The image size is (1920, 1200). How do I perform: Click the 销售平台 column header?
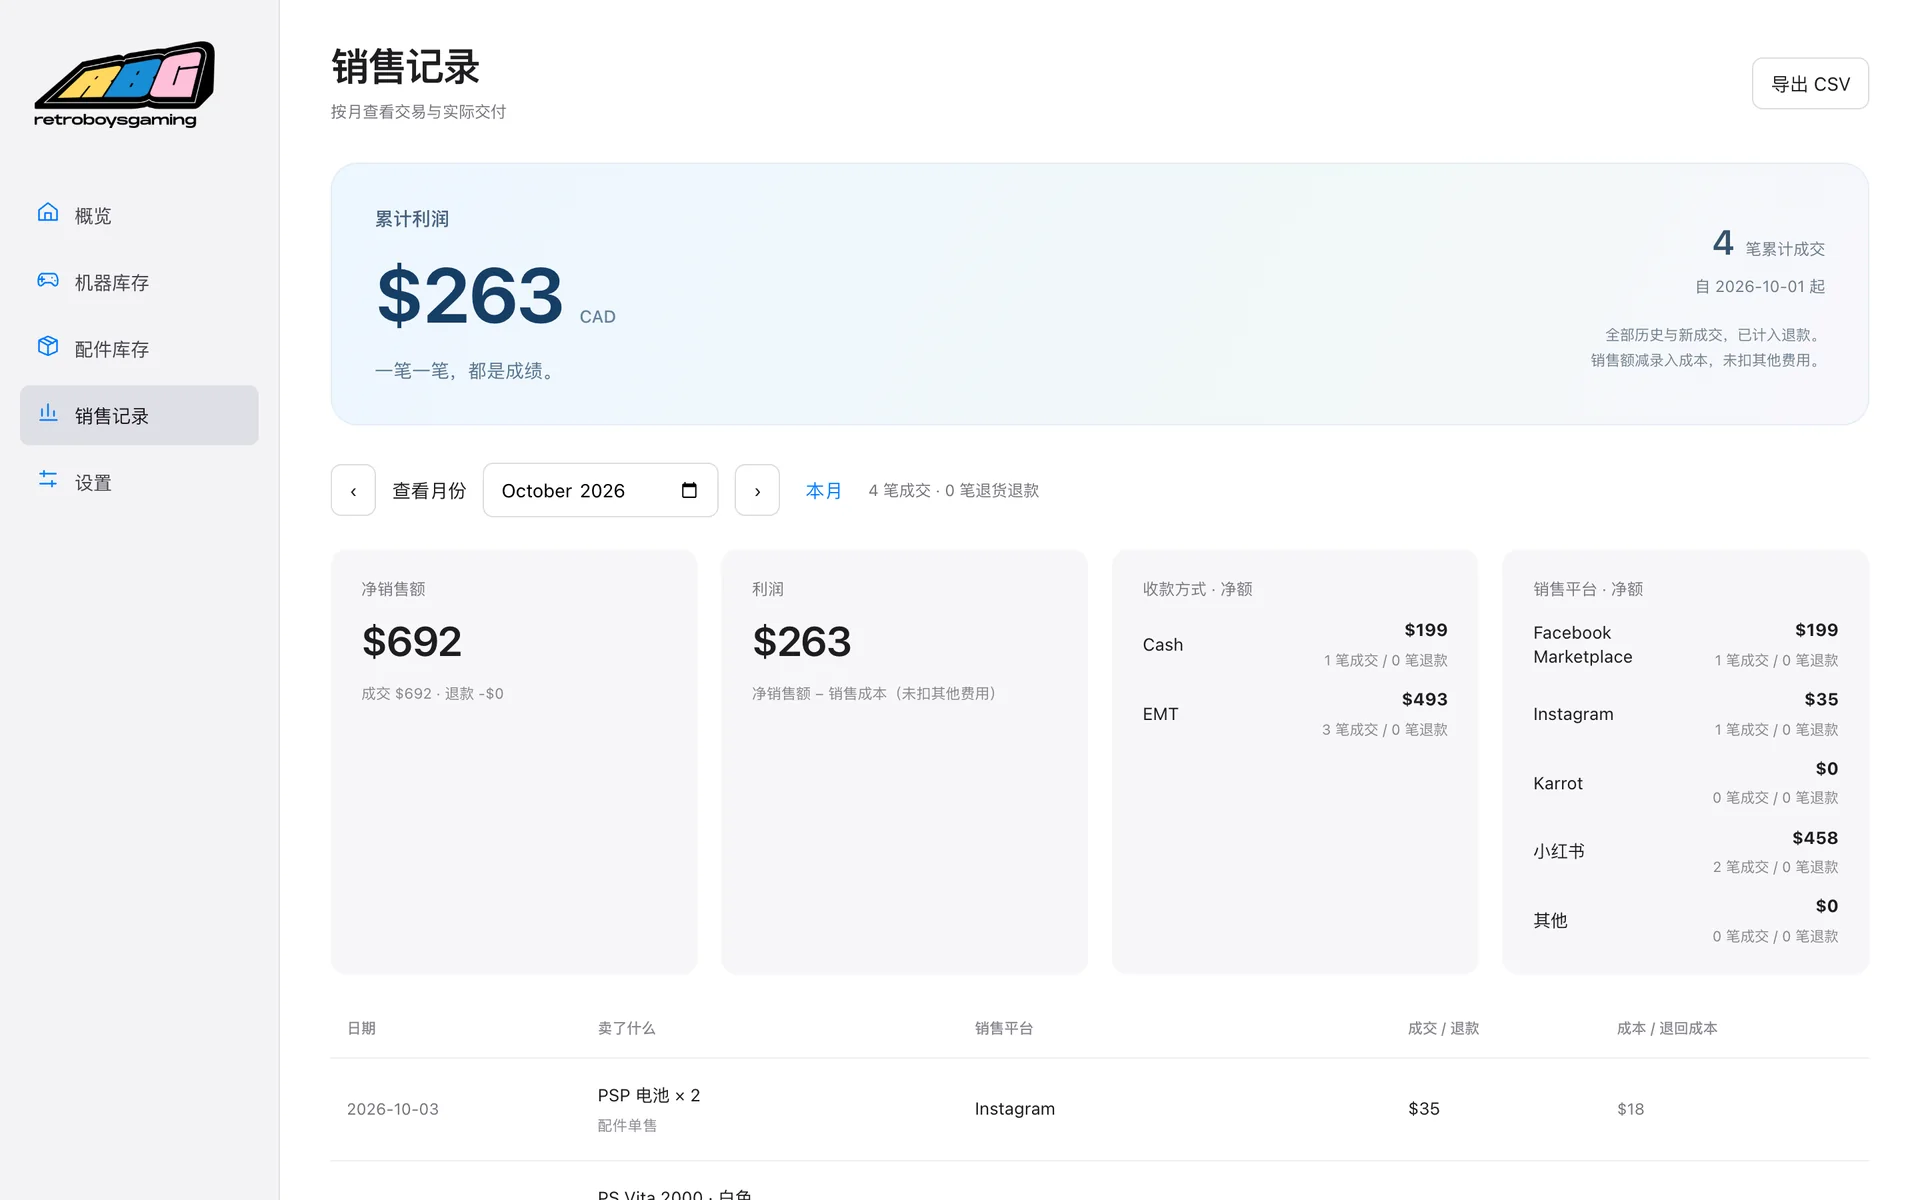(x=1004, y=1028)
